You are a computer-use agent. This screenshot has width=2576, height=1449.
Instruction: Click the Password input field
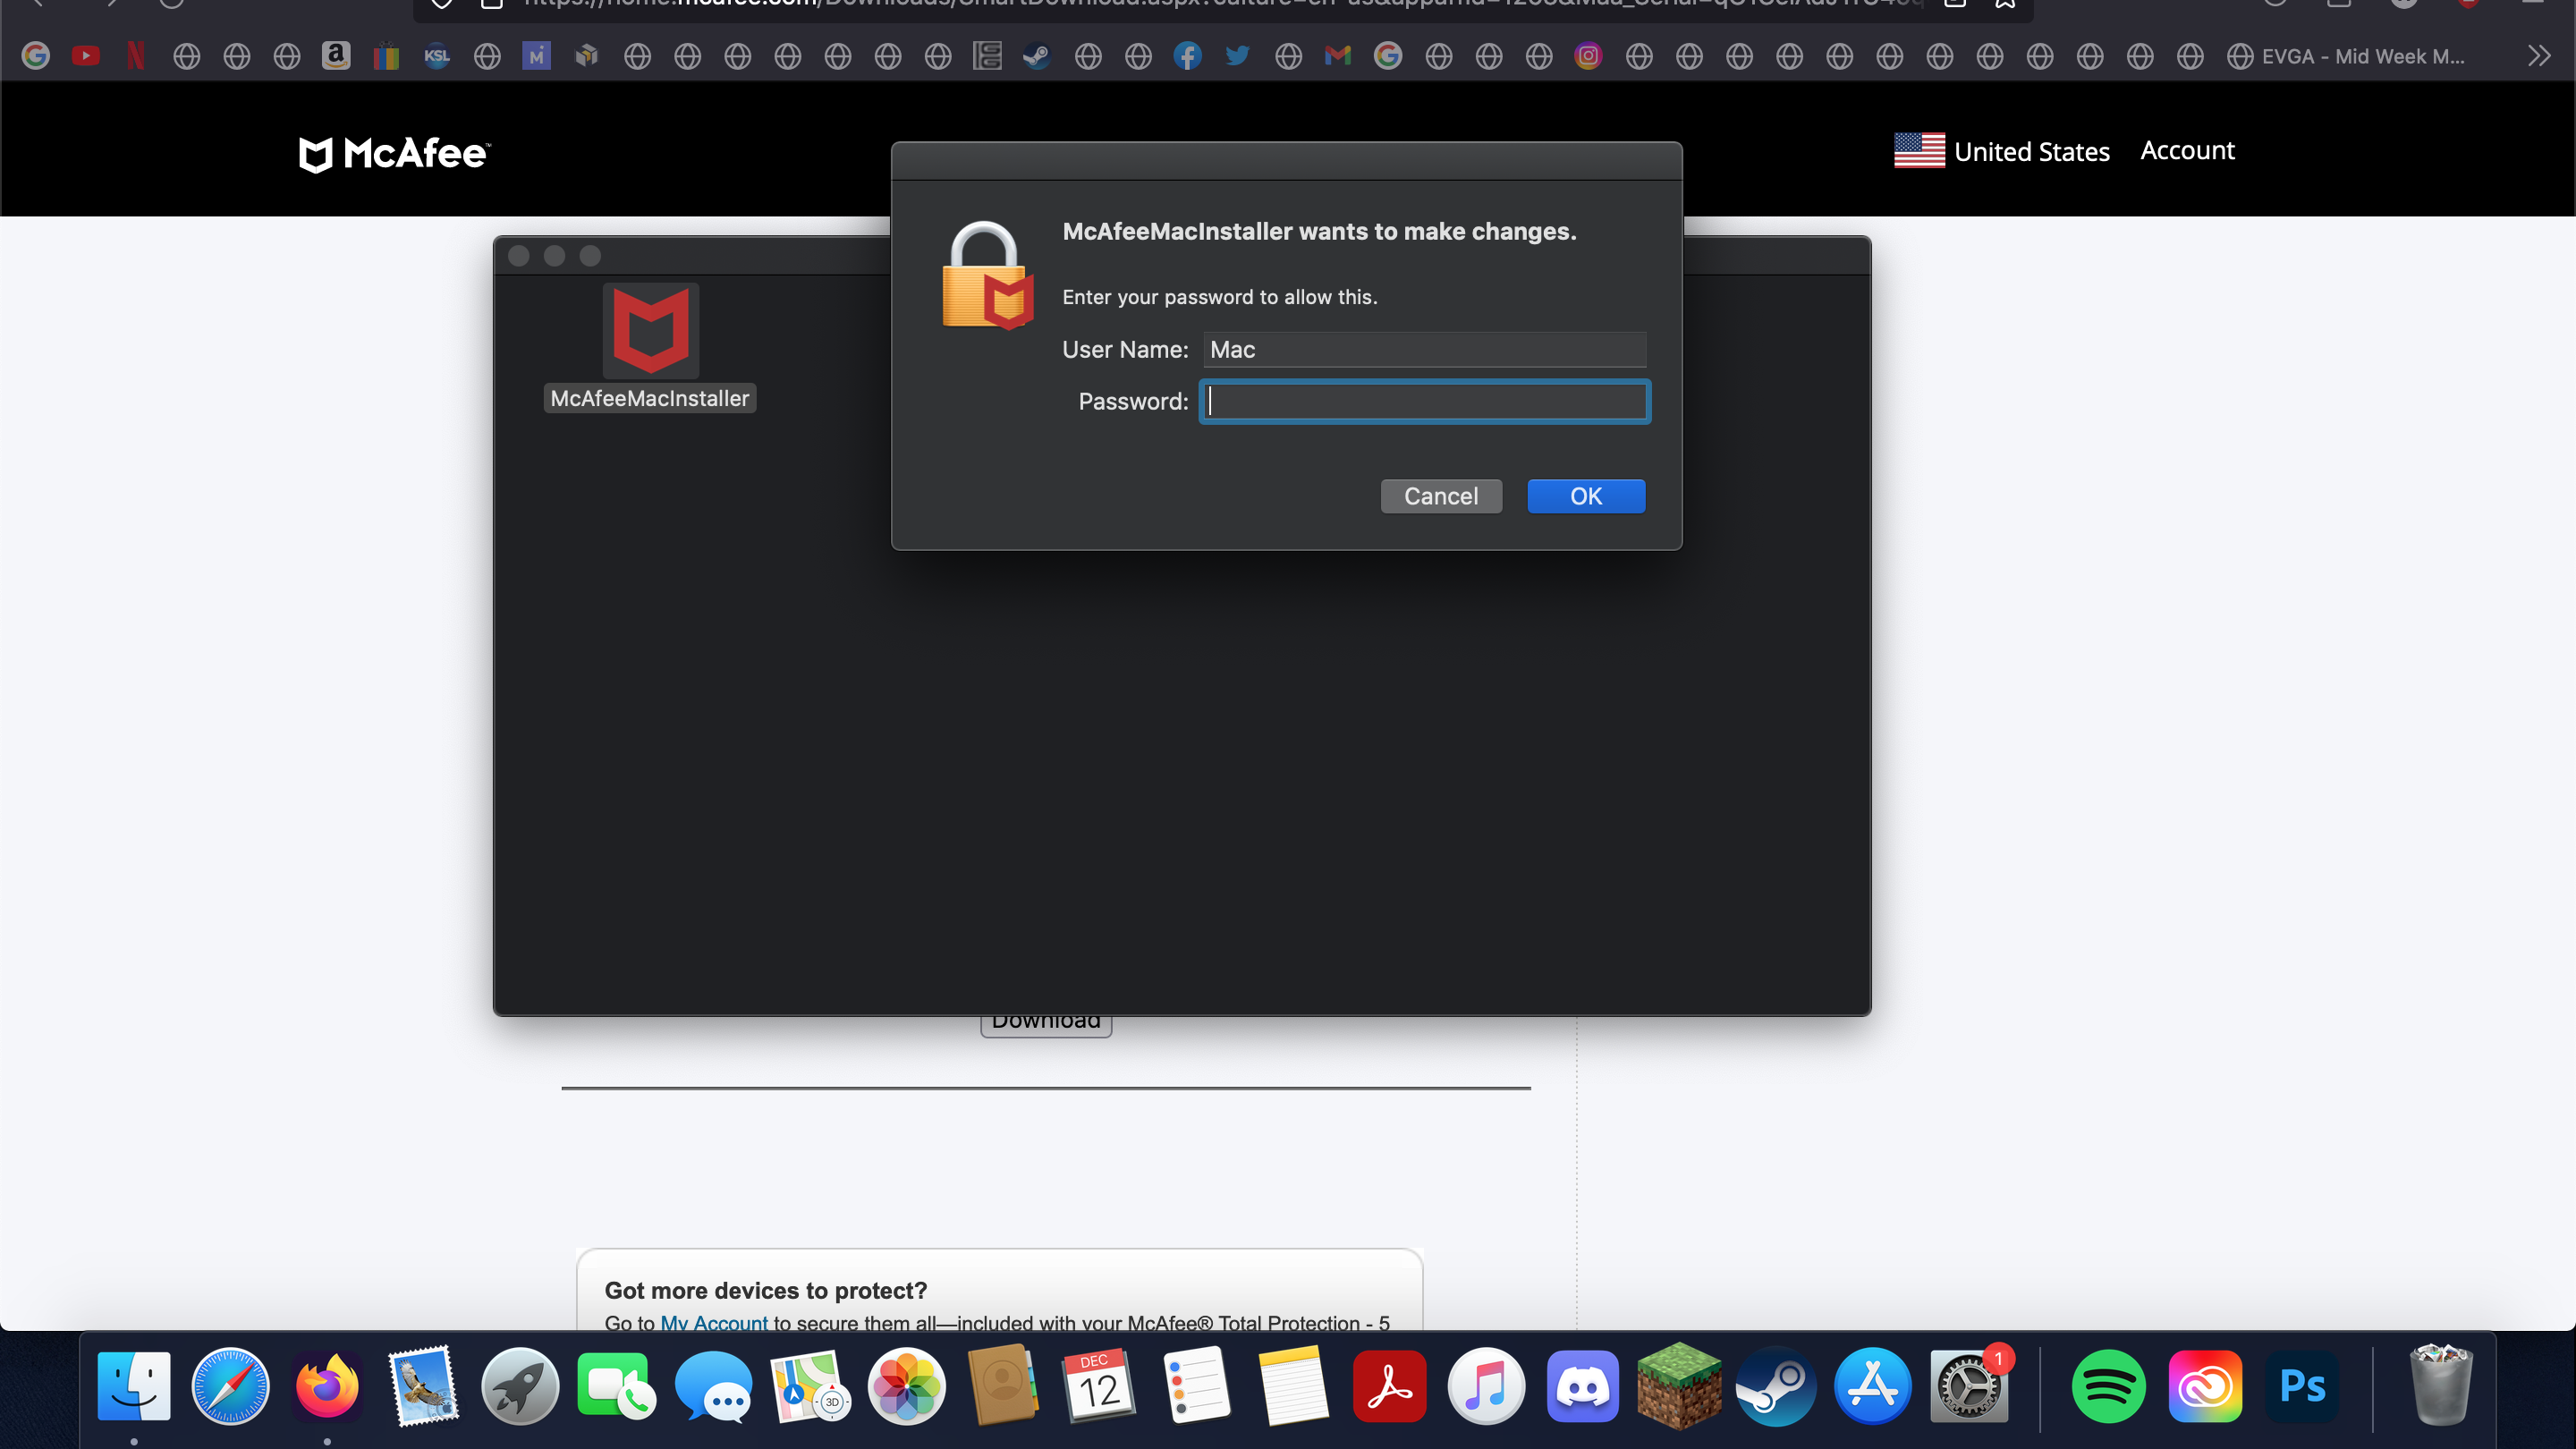tap(1424, 400)
